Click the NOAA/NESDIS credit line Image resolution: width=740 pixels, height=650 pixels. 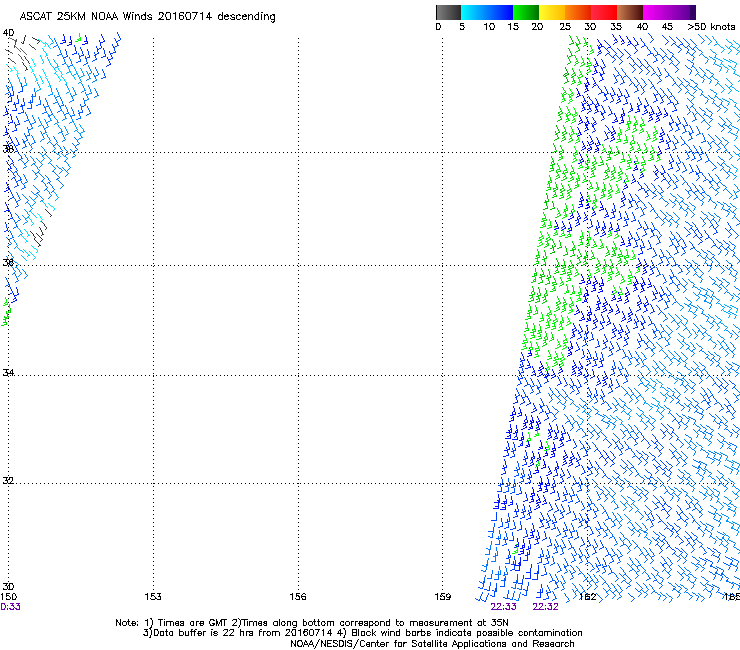pyautogui.click(x=432, y=644)
